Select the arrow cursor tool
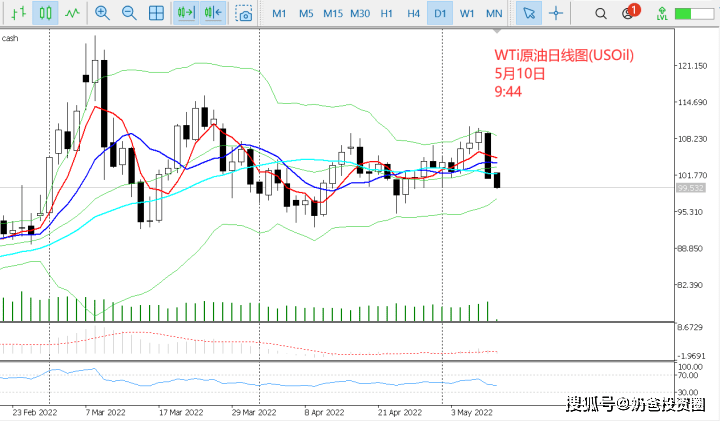This screenshot has width=720, height=421. 529,13
